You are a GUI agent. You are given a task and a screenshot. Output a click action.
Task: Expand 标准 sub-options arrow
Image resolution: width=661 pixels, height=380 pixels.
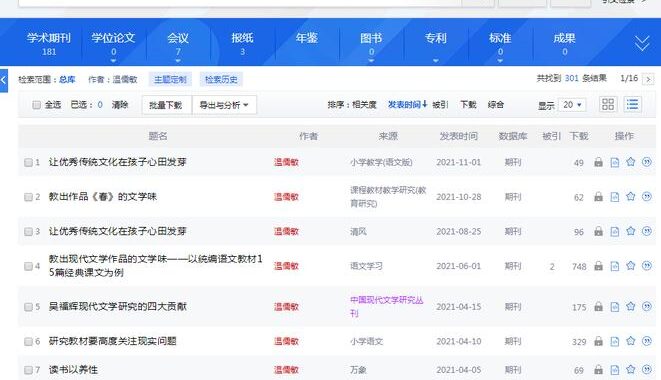(500, 60)
